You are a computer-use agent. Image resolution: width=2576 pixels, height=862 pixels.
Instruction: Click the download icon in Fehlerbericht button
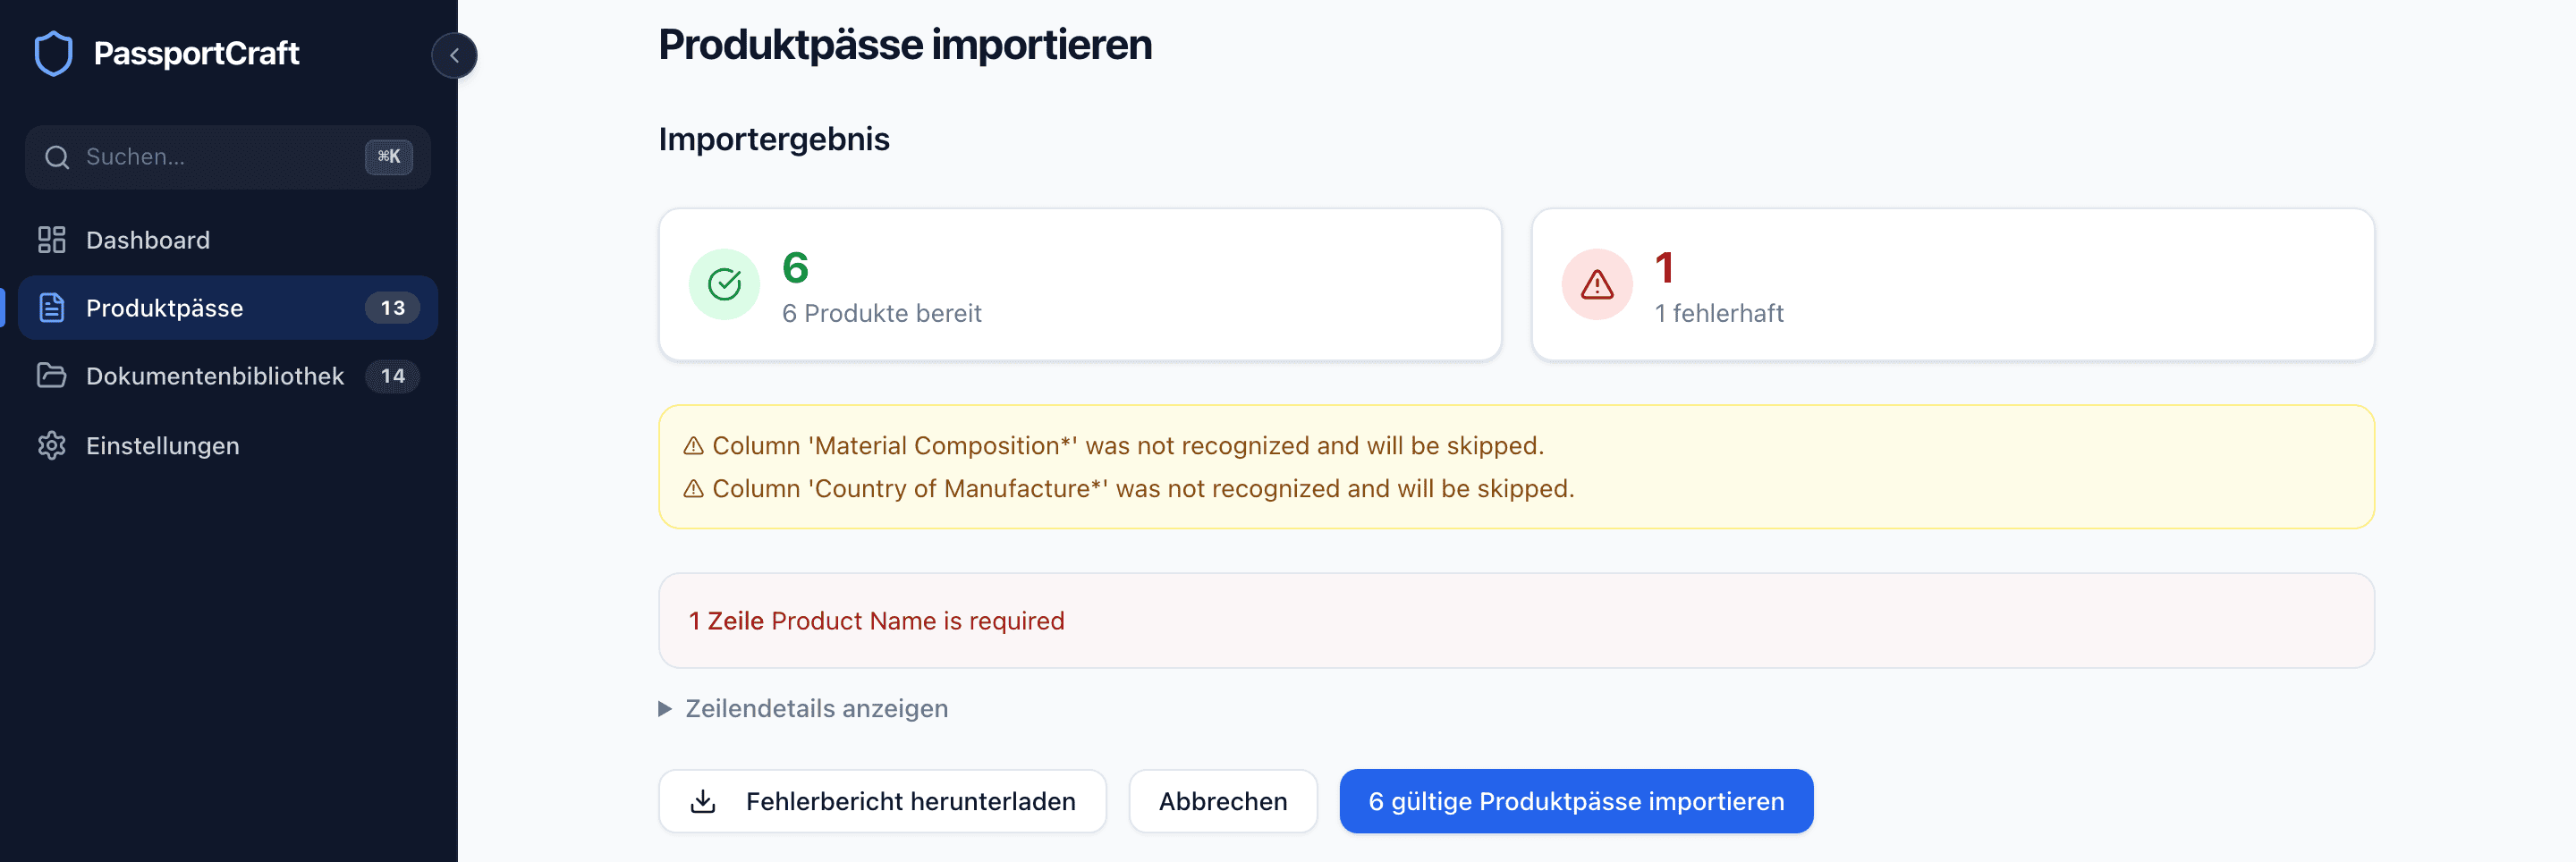click(x=703, y=801)
